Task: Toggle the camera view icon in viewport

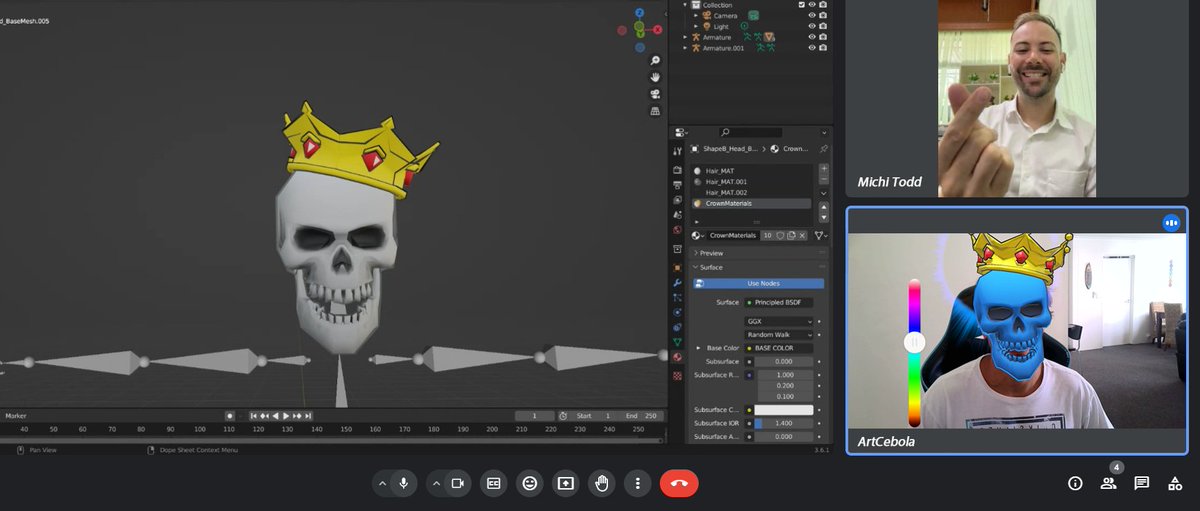Action: [655, 94]
